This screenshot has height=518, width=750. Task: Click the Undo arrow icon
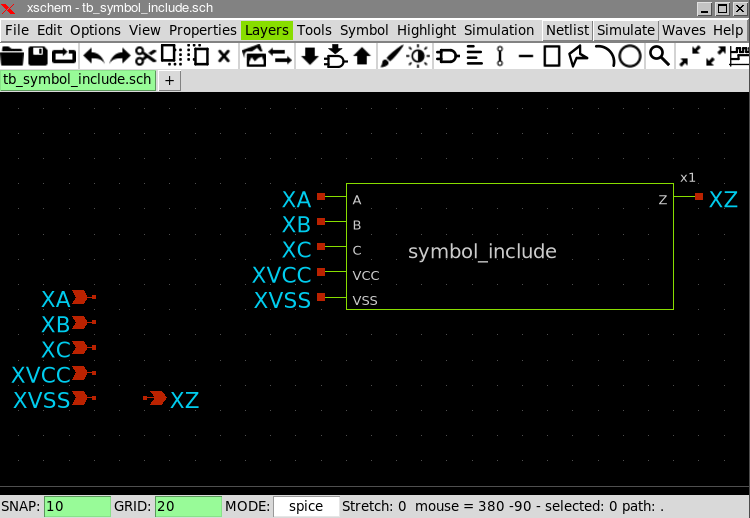[x=93, y=56]
